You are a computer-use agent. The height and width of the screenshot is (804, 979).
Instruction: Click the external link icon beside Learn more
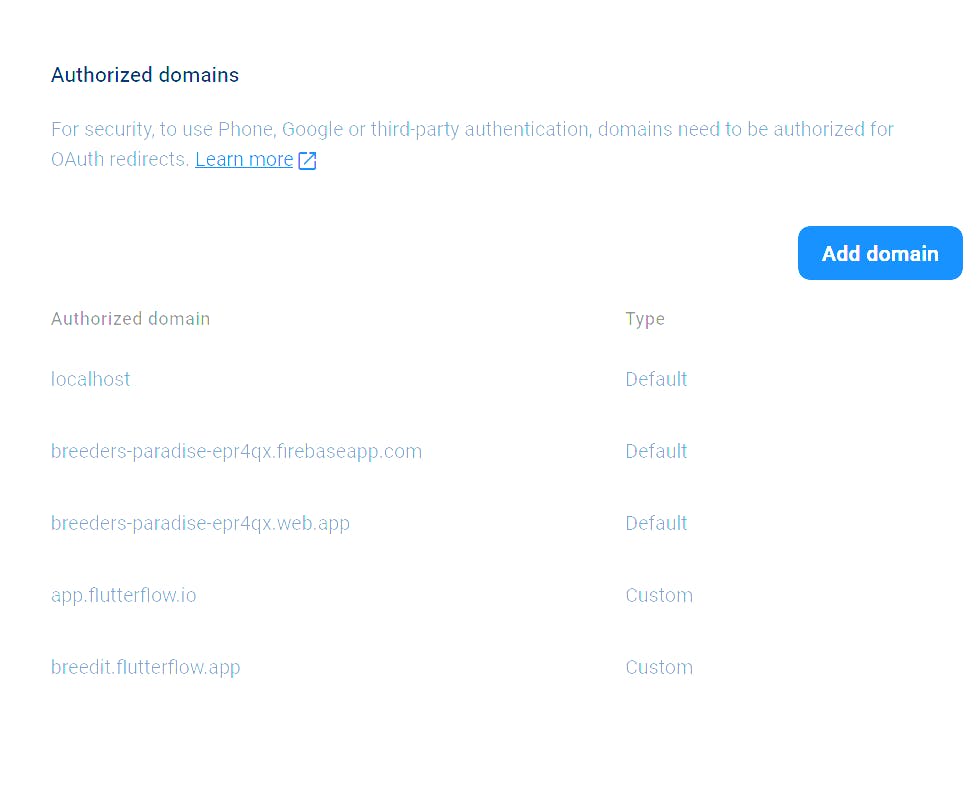click(307, 160)
